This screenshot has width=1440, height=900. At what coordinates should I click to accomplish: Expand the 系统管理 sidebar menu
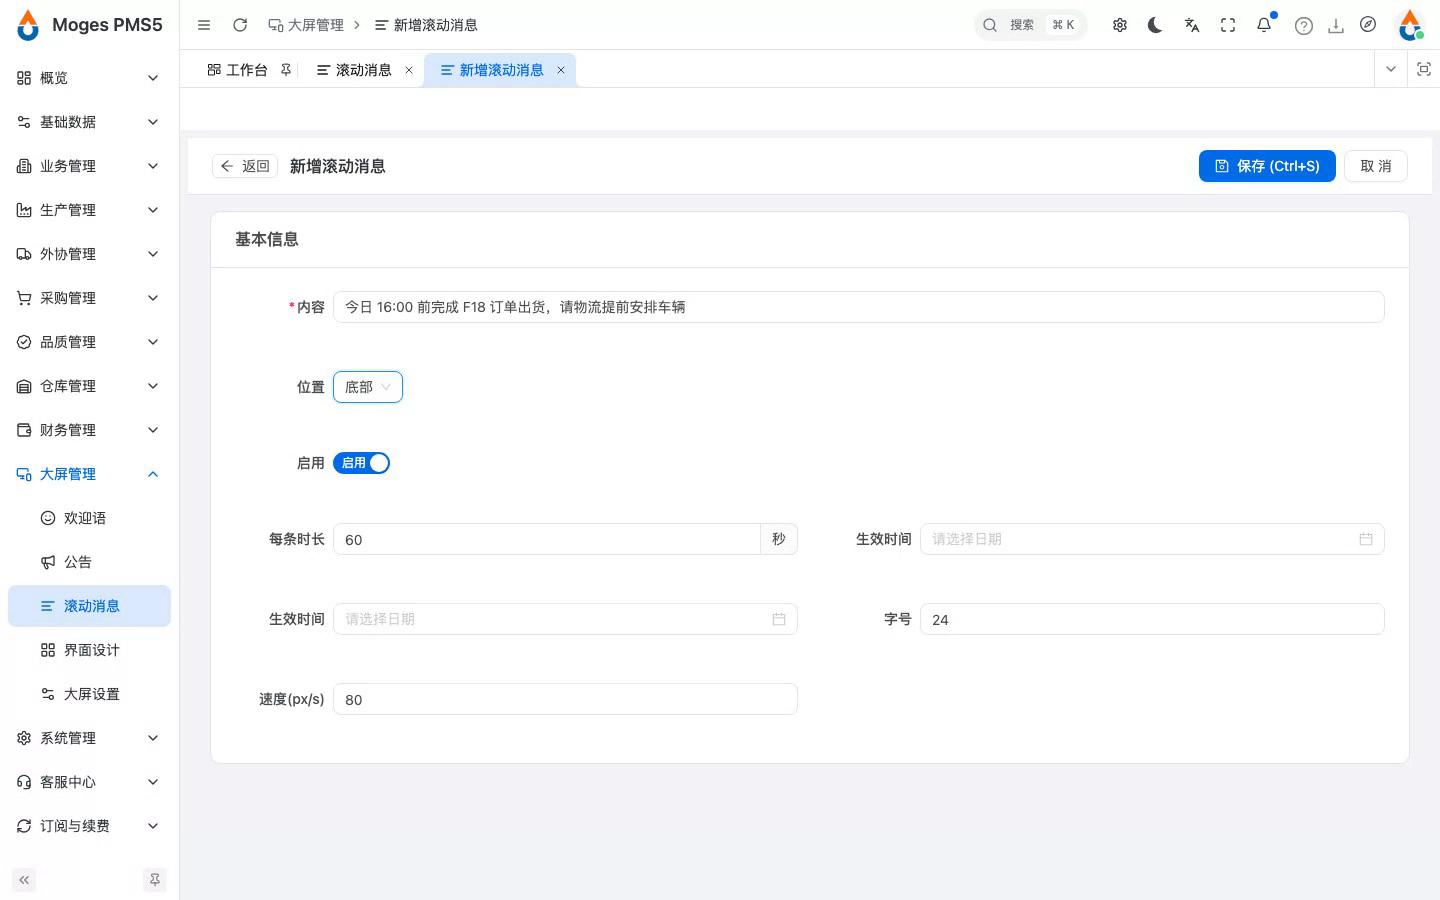click(89, 738)
